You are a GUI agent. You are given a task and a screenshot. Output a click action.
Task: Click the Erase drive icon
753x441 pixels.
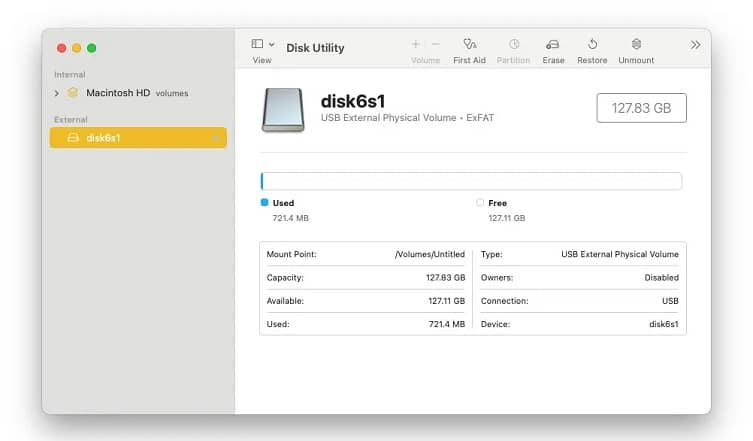[x=553, y=45]
